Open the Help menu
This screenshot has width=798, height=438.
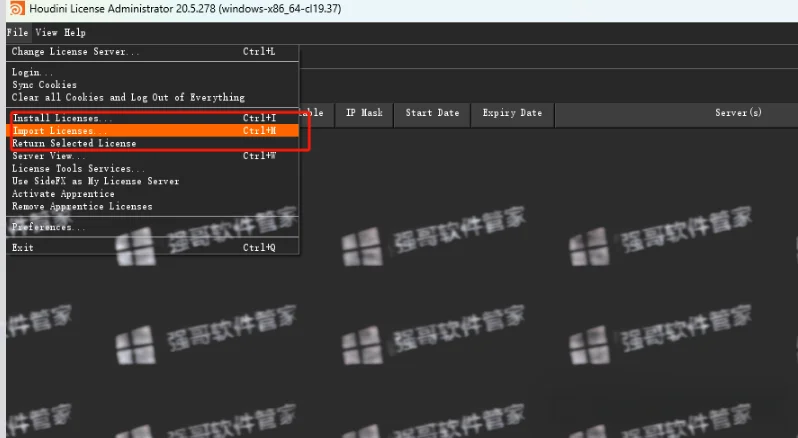tap(75, 33)
